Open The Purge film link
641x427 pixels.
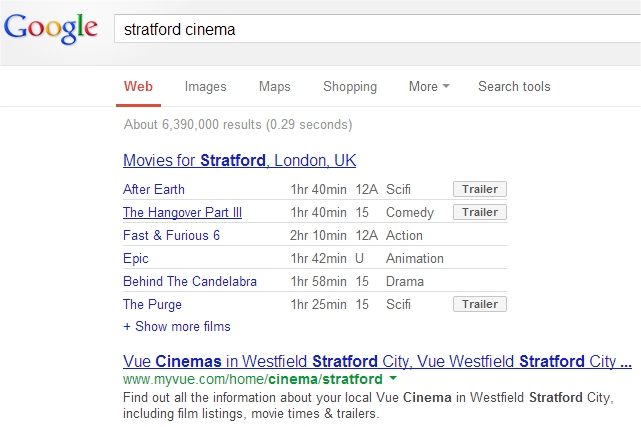pos(152,305)
